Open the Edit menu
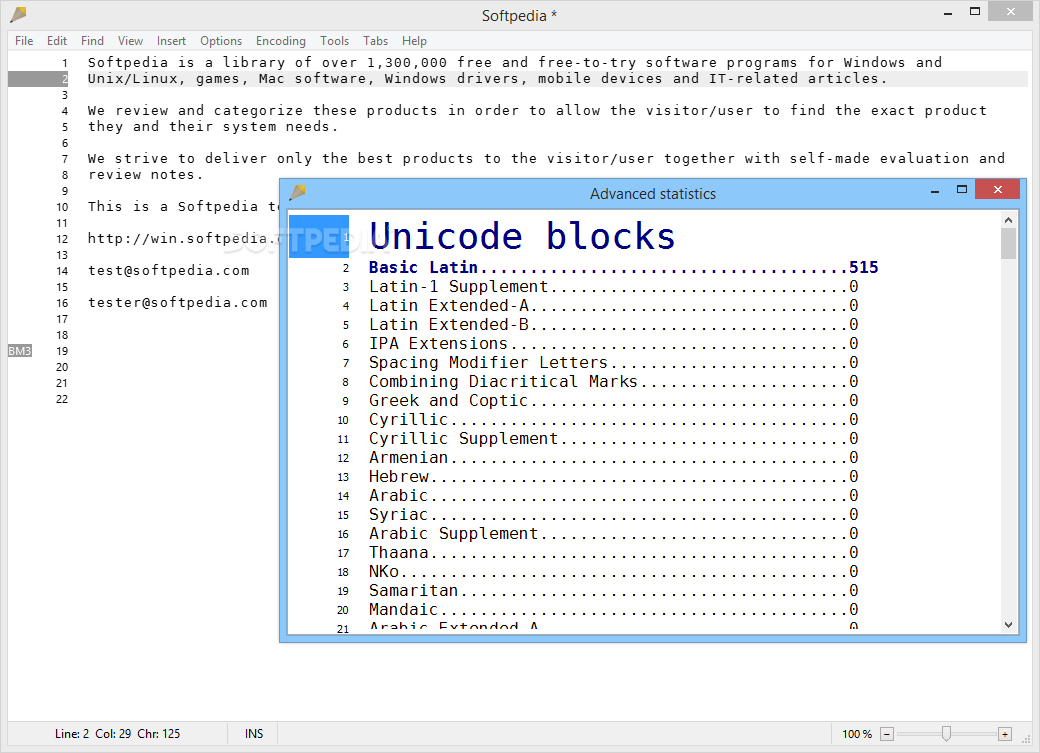 [56, 40]
